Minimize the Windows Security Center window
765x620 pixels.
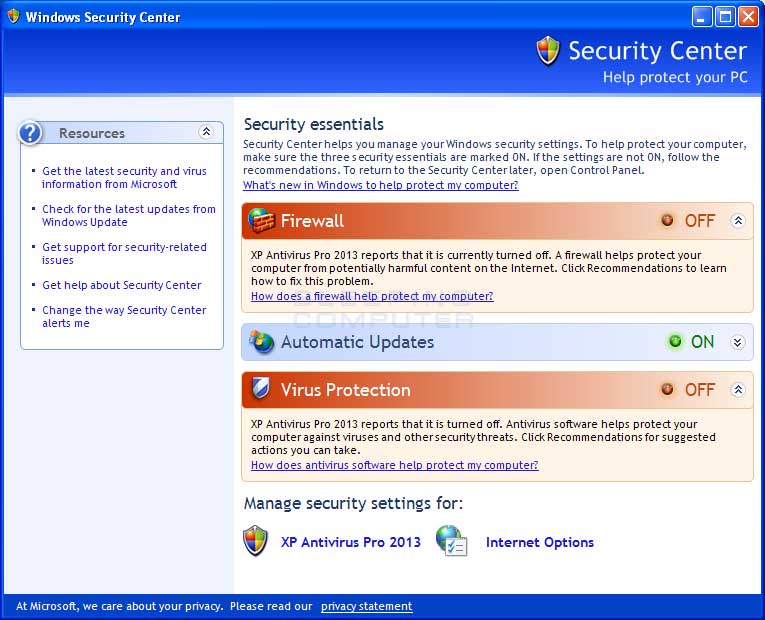[x=702, y=17]
